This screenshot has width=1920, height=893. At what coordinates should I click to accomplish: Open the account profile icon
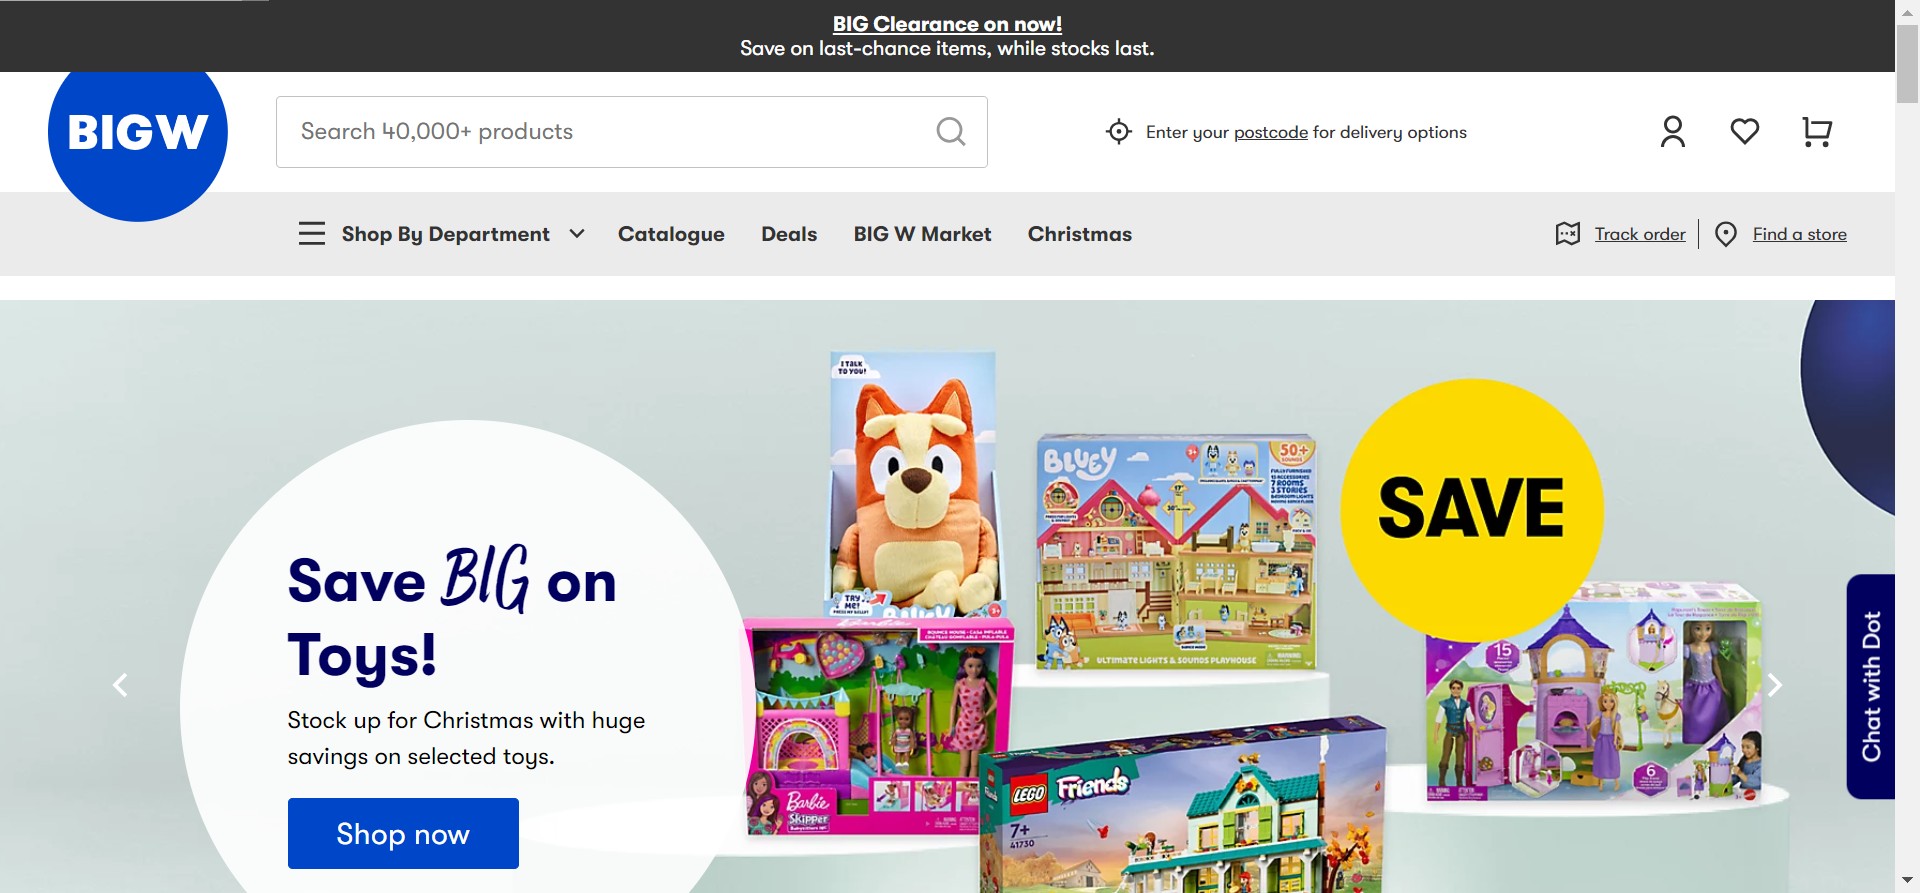(x=1673, y=131)
